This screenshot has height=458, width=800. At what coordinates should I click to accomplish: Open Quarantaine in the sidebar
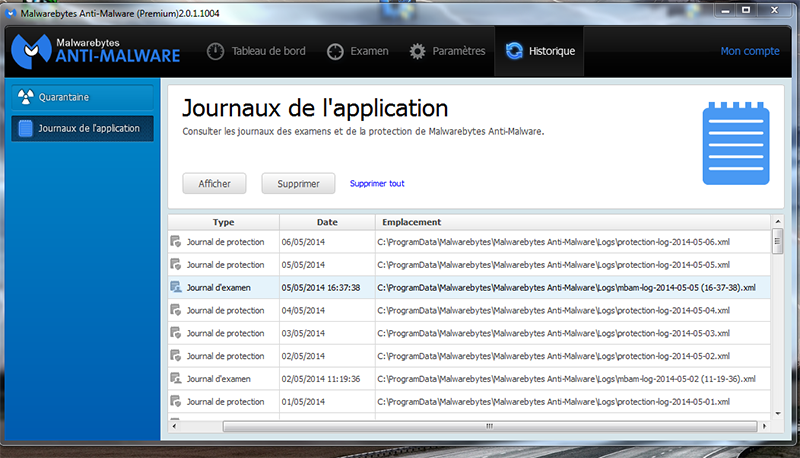[x=83, y=97]
